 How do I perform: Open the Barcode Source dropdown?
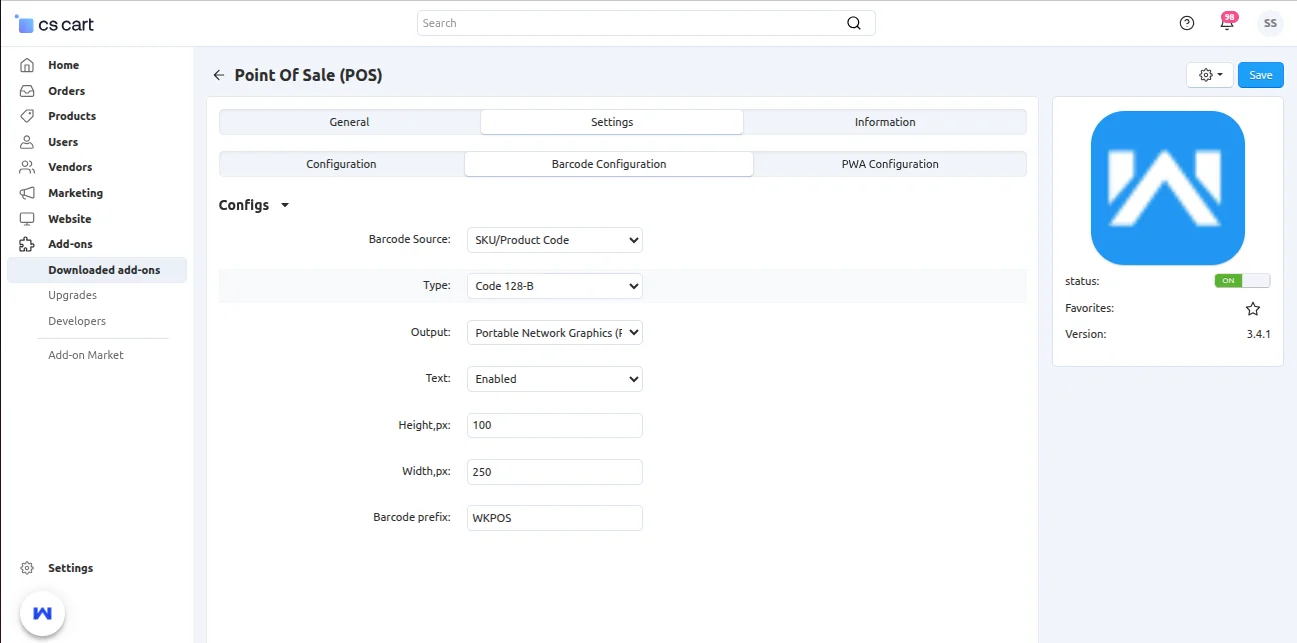(x=554, y=240)
